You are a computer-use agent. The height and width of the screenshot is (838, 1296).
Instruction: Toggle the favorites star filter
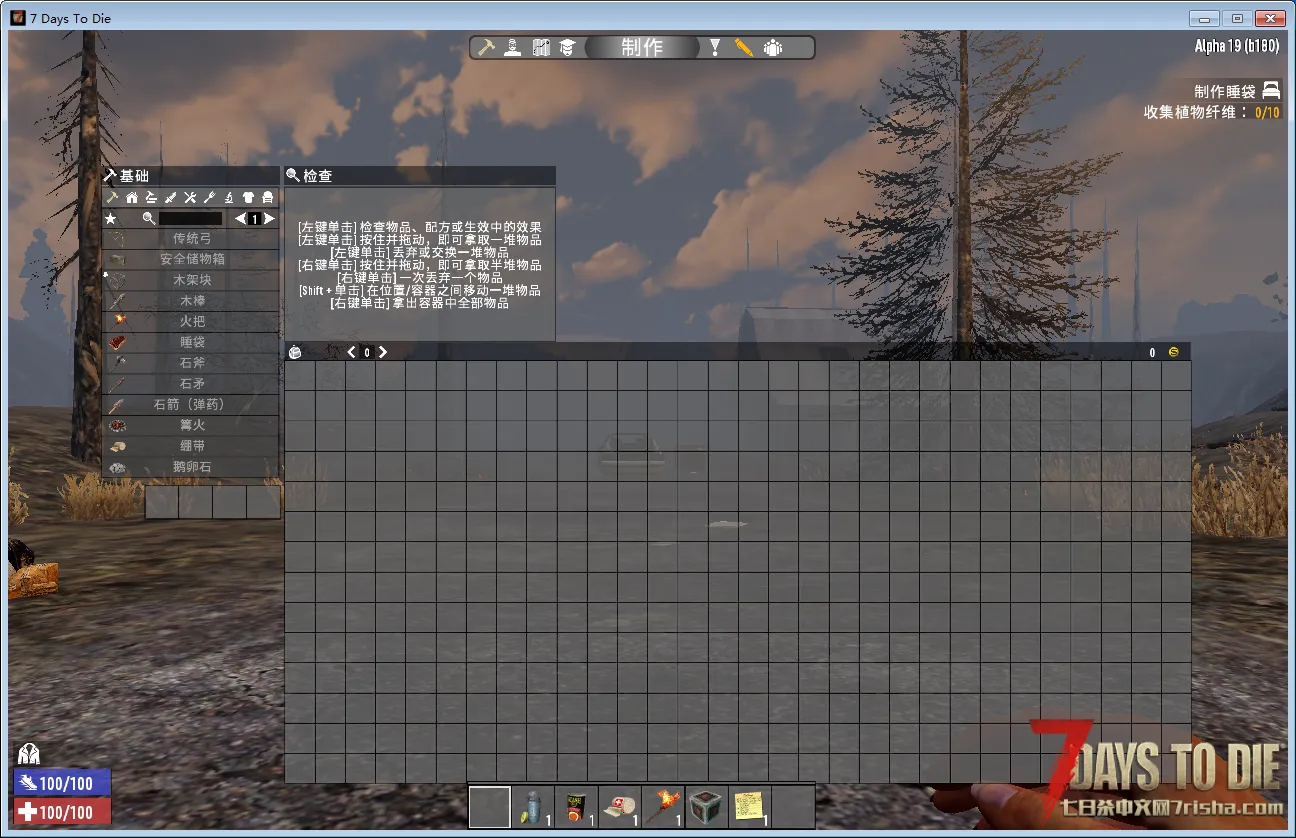[x=111, y=218]
